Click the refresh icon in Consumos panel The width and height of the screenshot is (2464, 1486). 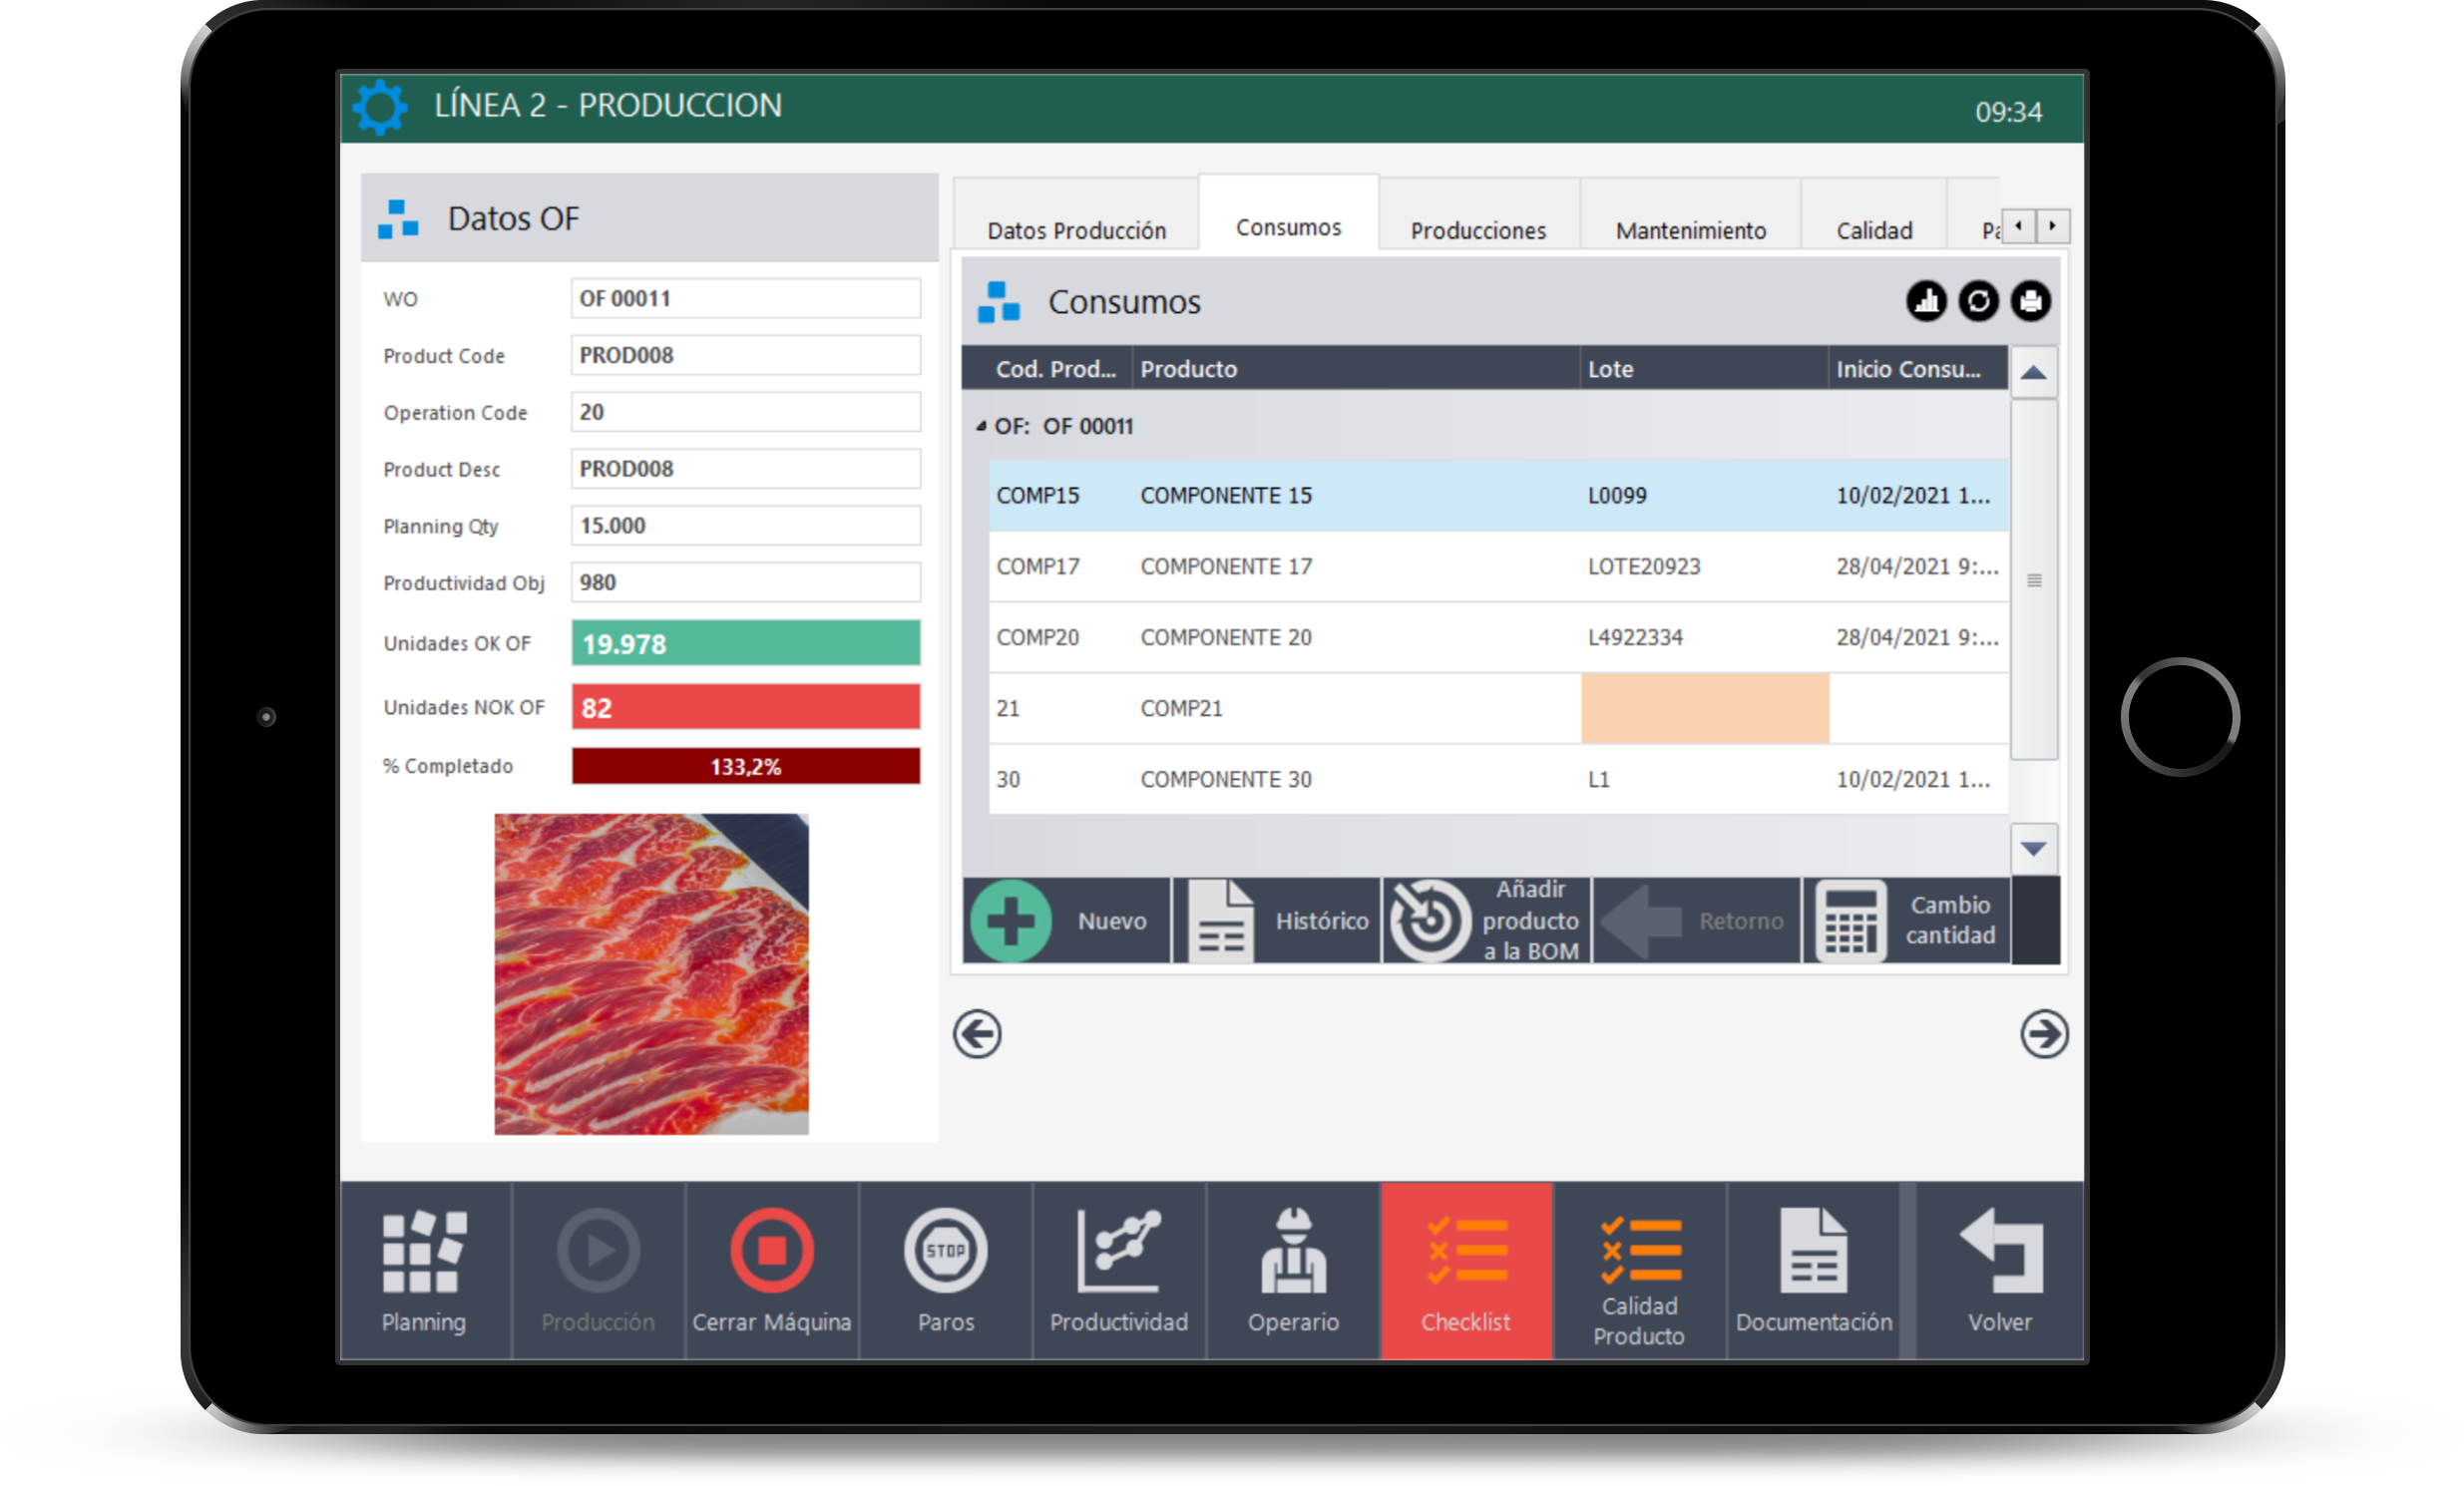(x=1978, y=301)
